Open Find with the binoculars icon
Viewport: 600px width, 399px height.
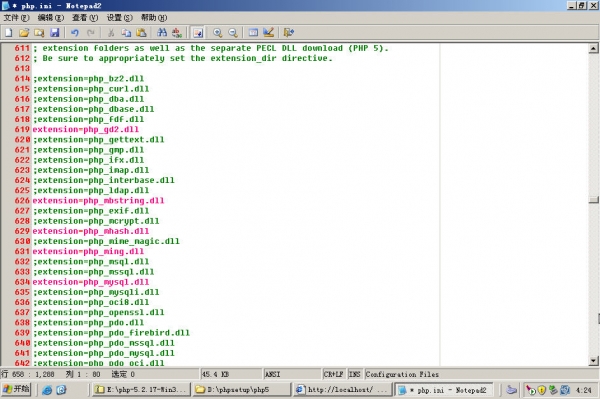(162, 33)
